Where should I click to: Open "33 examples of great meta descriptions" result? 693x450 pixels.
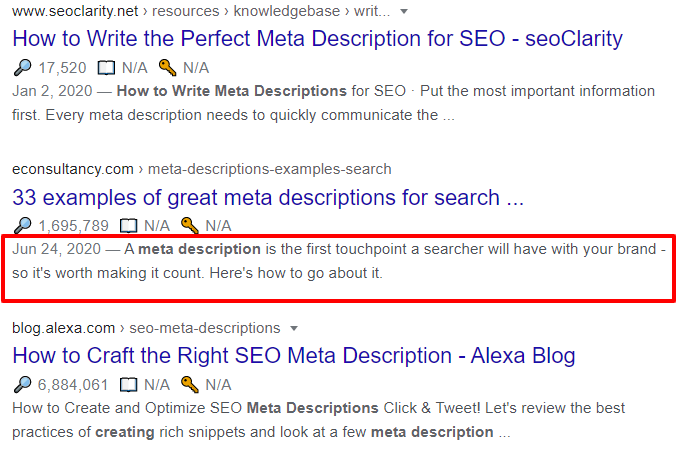(x=268, y=197)
